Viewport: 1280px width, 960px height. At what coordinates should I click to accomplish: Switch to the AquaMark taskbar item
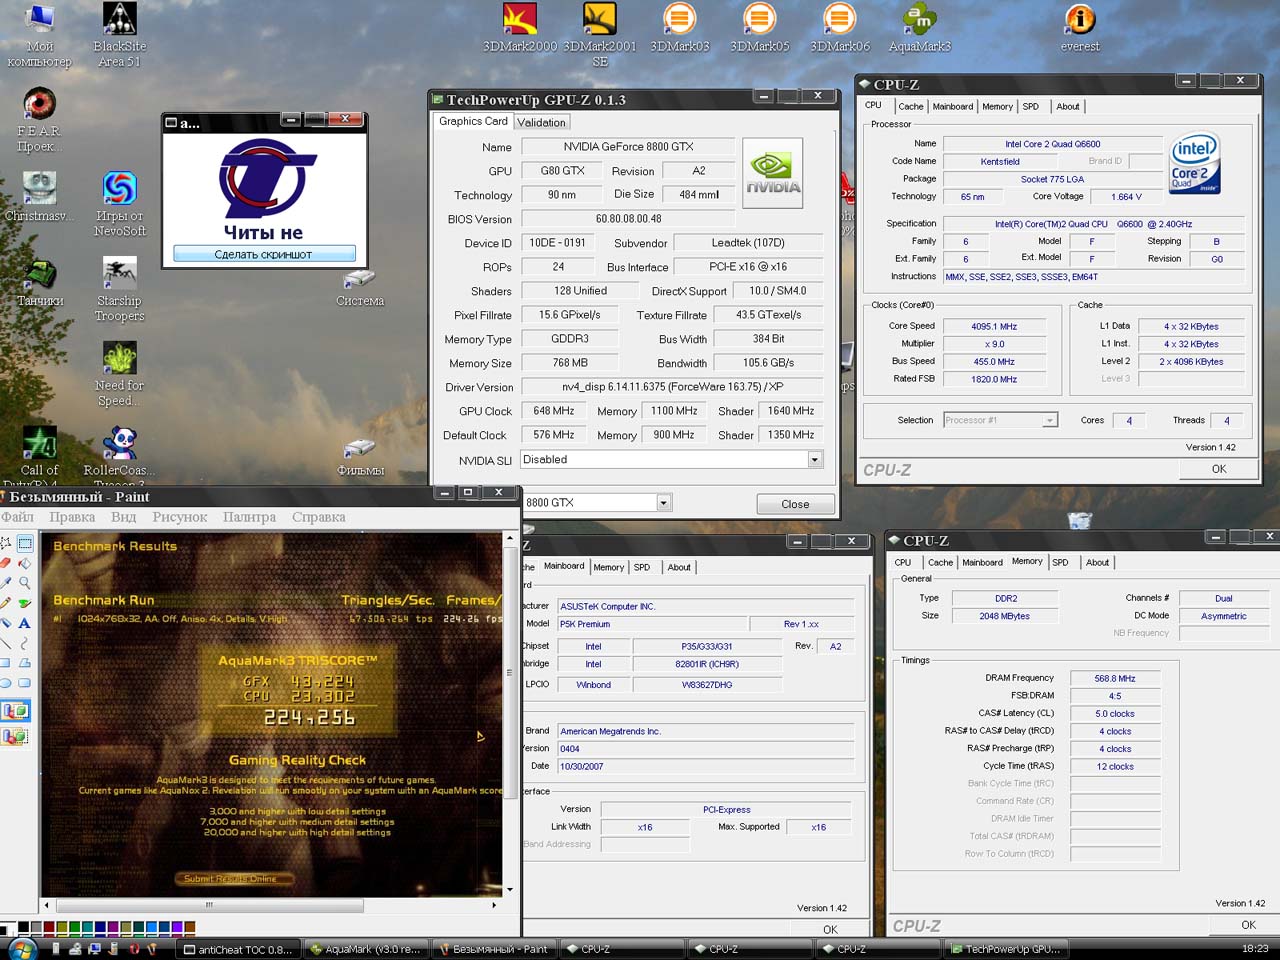pyautogui.click(x=365, y=949)
